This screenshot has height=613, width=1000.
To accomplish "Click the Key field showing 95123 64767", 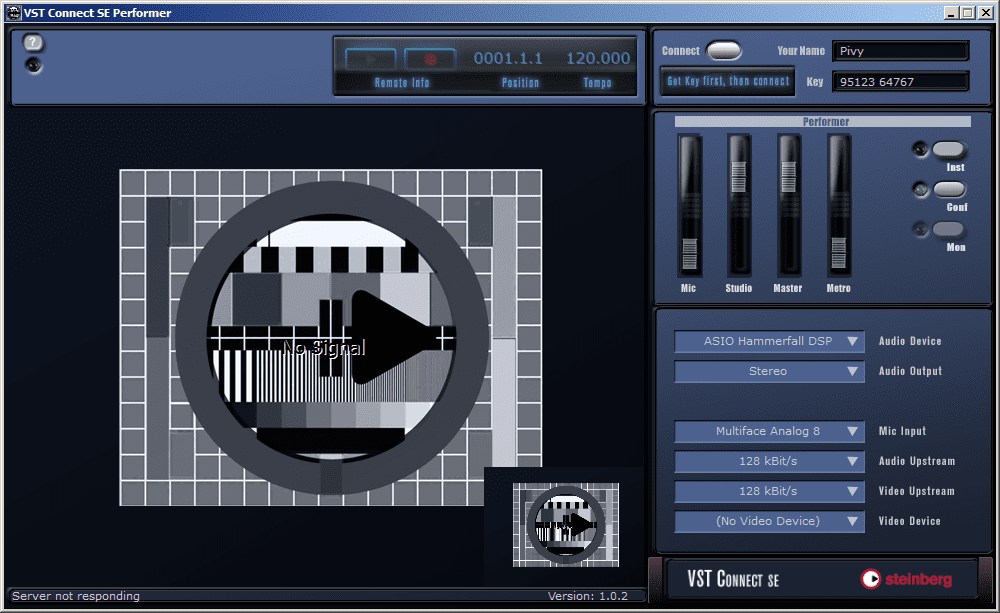I will [x=901, y=82].
